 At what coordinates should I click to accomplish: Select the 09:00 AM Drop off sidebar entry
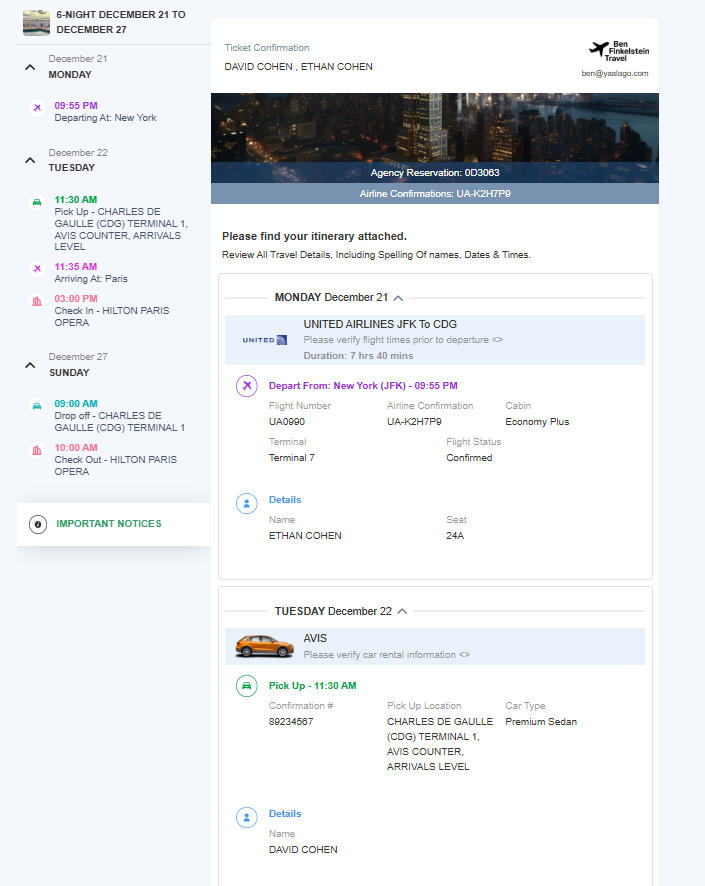pyautogui.click(x=120, y=415)
